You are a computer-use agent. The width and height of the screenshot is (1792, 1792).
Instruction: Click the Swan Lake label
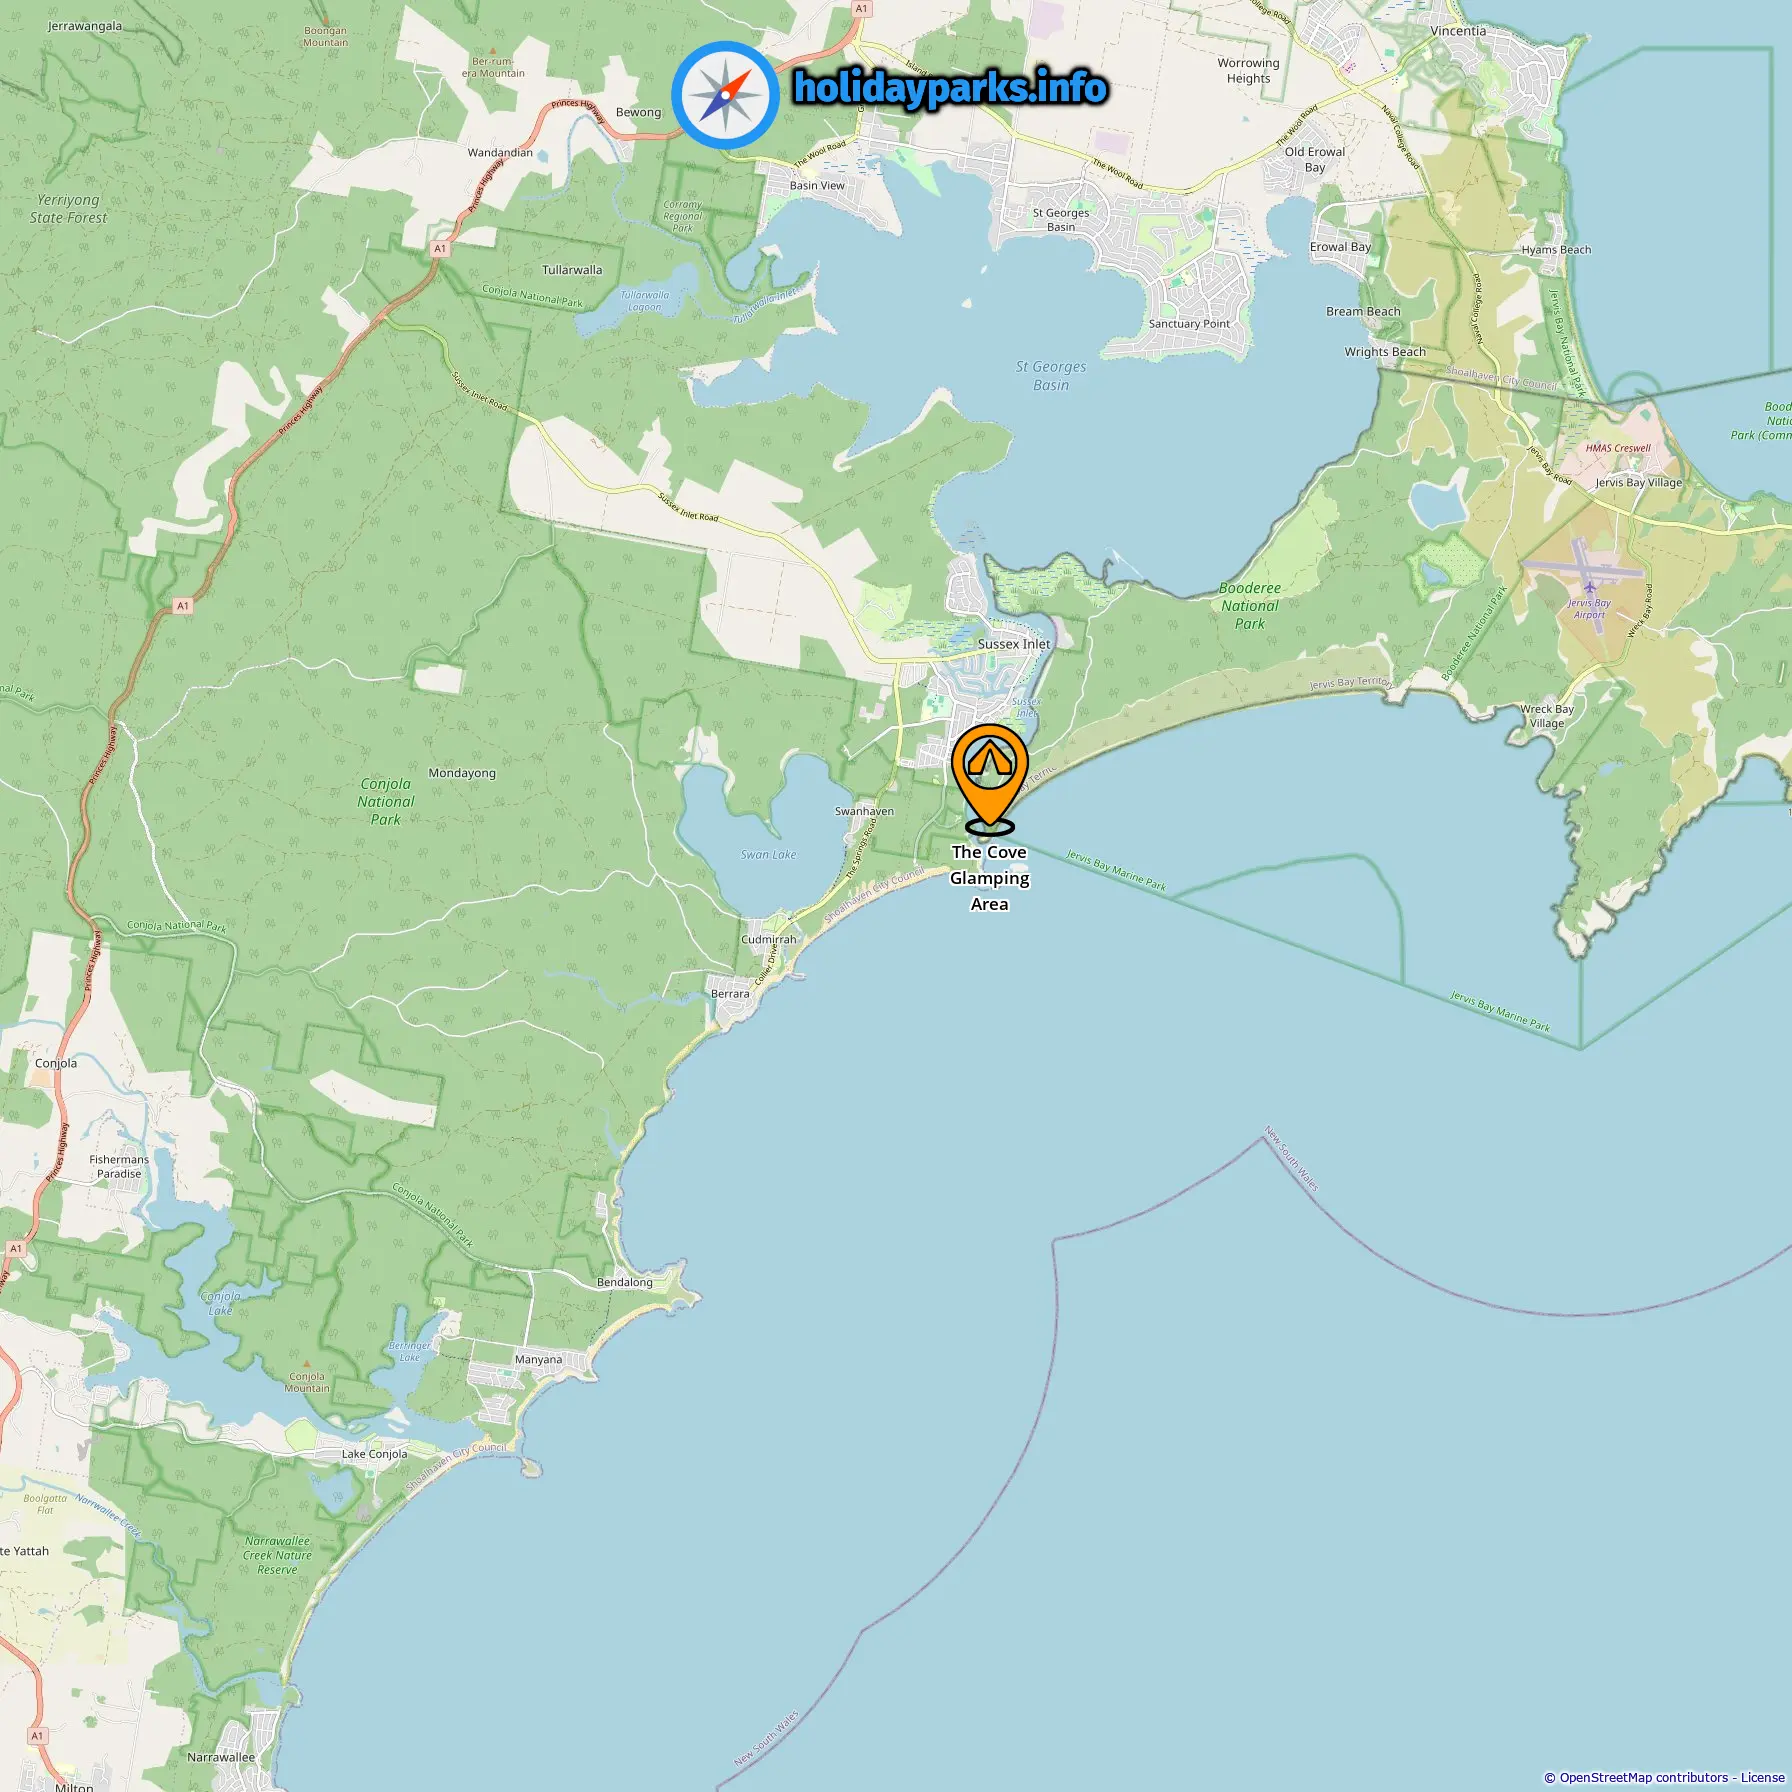tap(768, 854)
